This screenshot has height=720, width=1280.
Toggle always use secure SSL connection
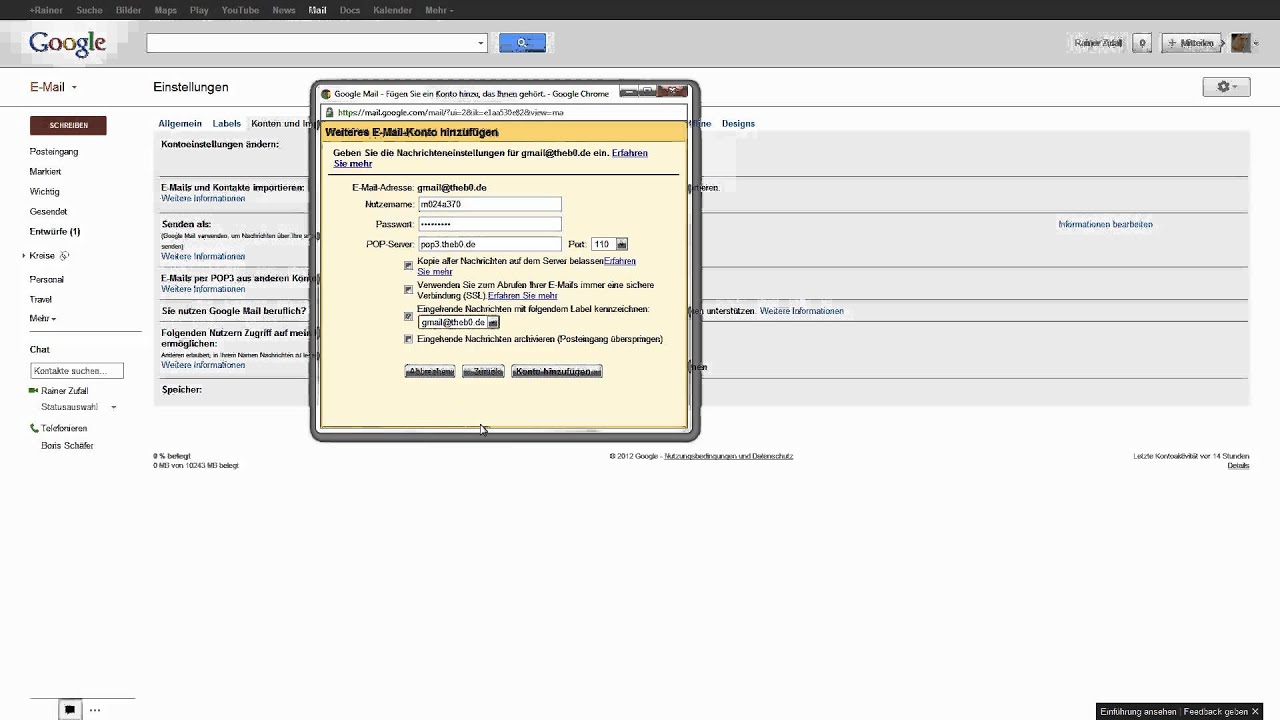tap(408, 290)
